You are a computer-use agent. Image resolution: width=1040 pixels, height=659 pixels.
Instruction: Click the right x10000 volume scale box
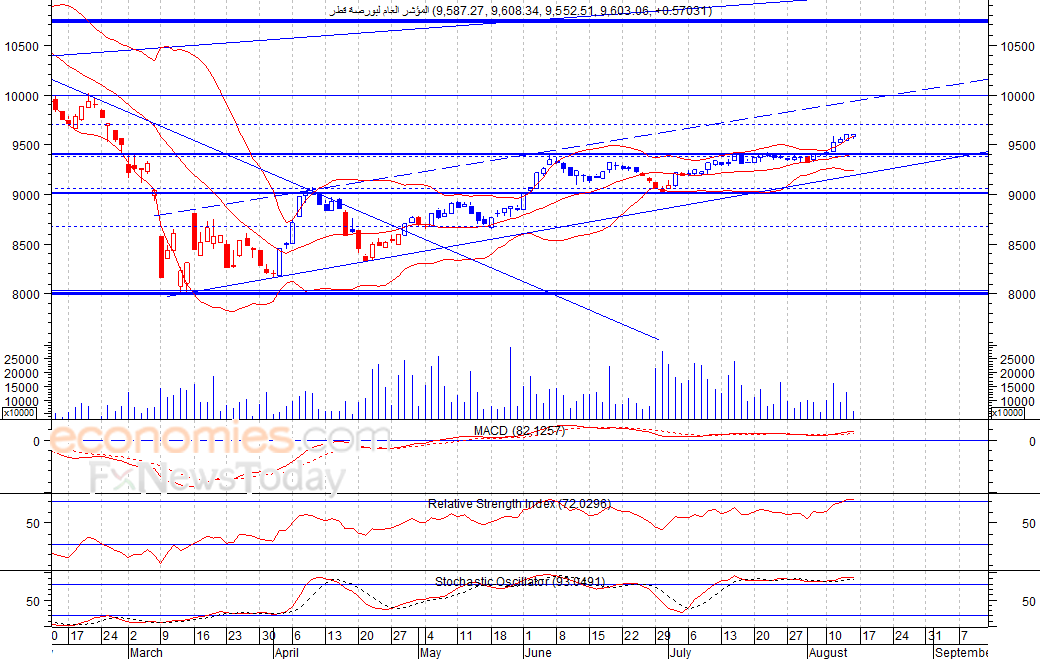[1006, 413]
